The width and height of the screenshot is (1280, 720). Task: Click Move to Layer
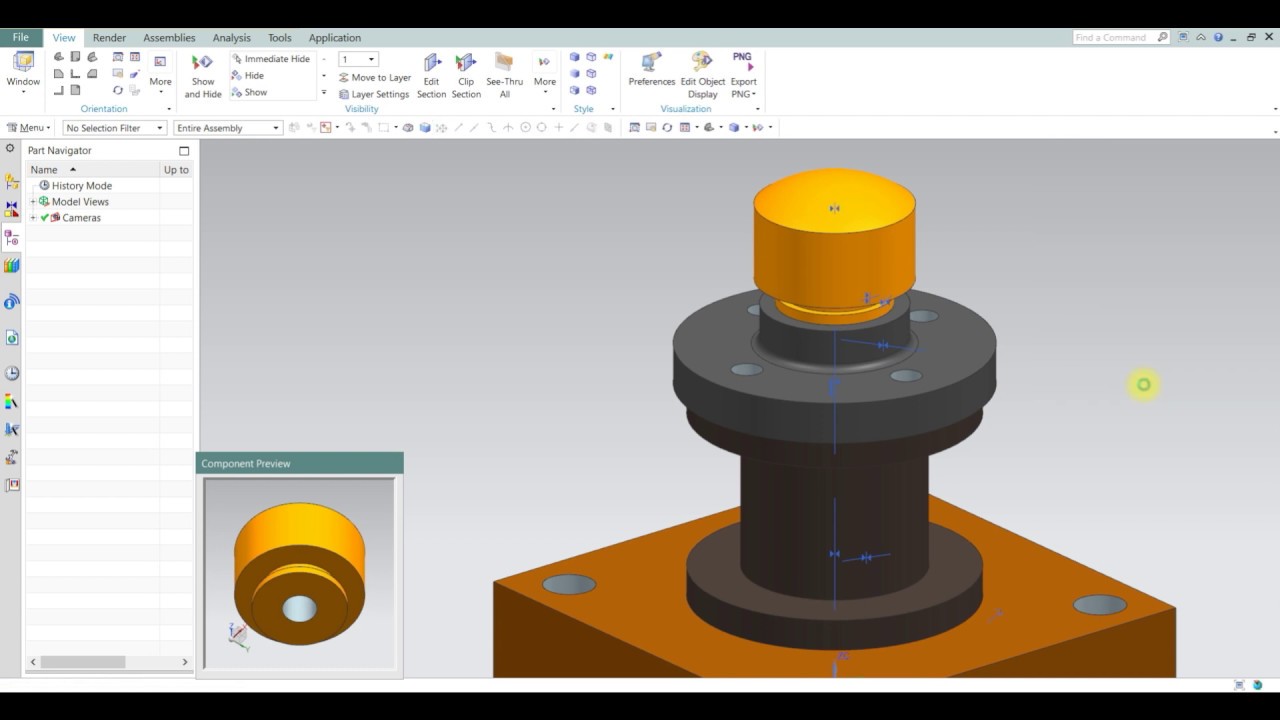(375, 77)
